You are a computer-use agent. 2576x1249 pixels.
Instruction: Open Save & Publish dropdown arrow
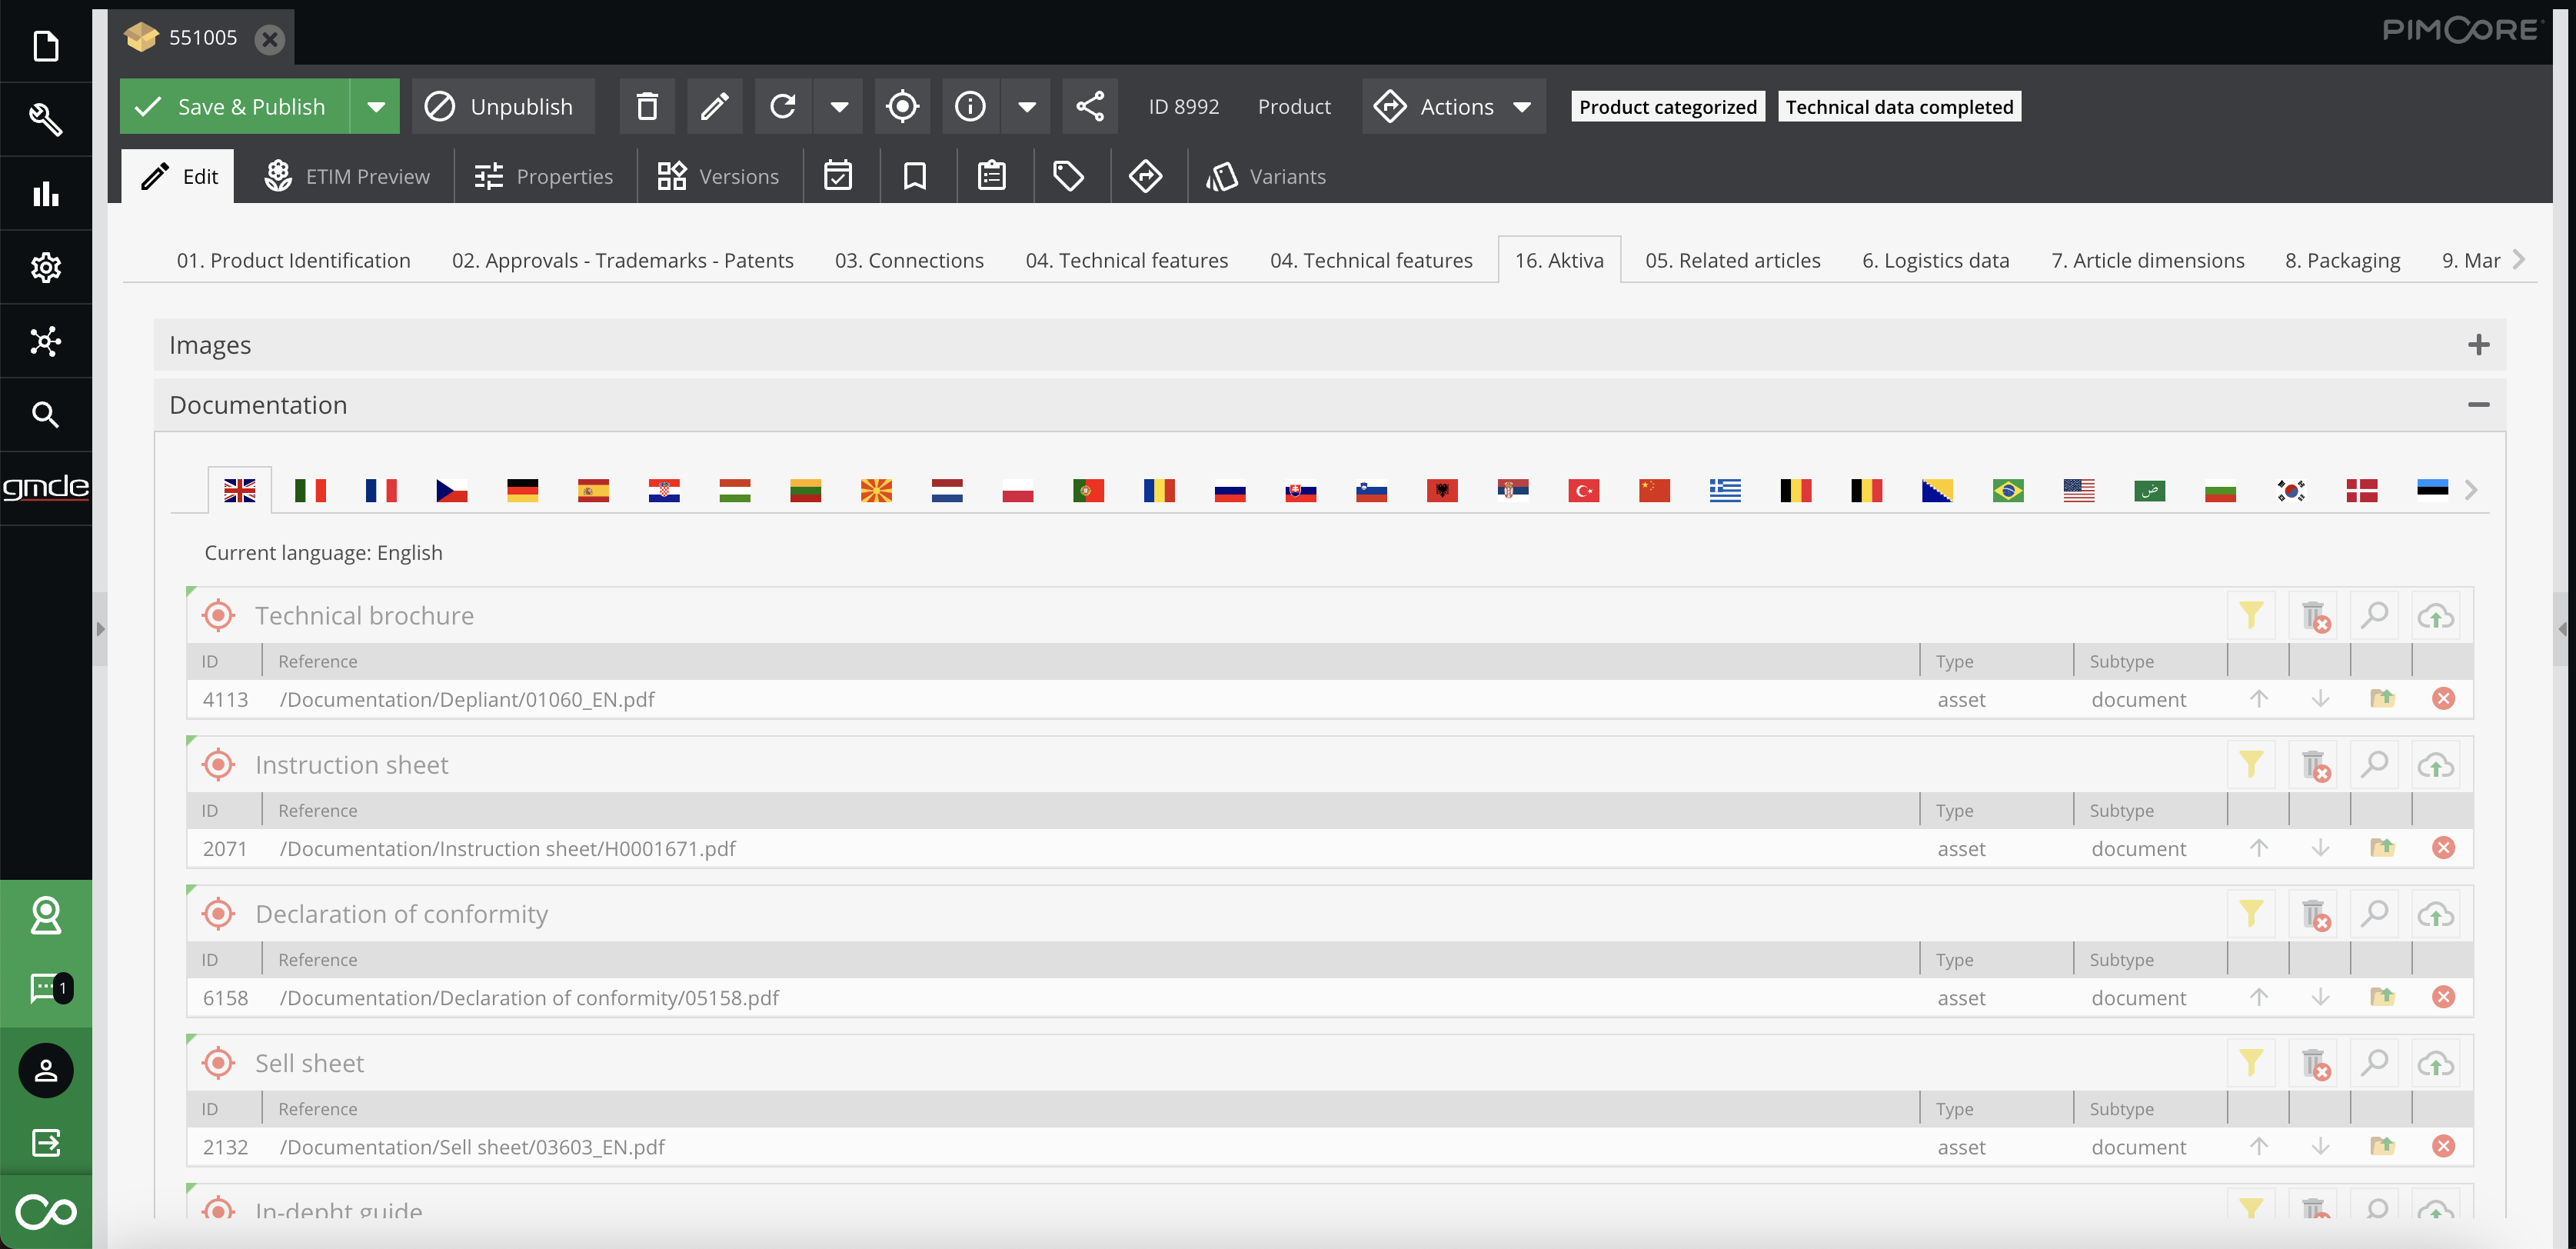[x=376, y=106]
